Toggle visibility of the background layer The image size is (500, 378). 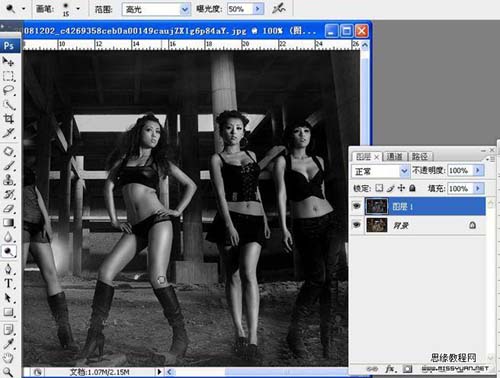pos(357,225)
